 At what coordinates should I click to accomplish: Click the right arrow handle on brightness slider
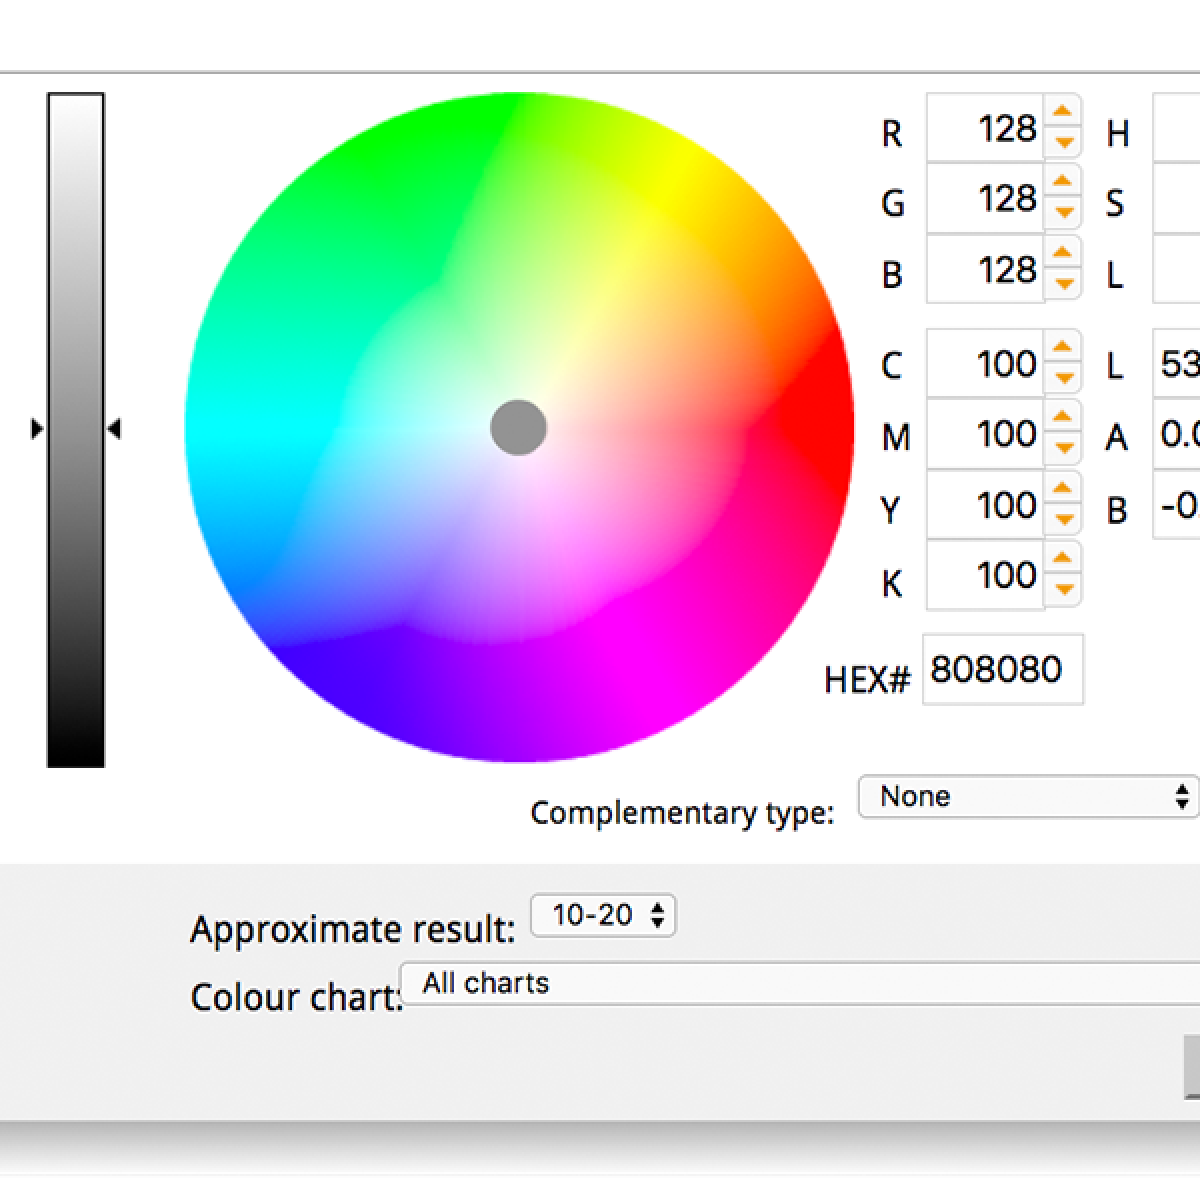pos(114,429)
